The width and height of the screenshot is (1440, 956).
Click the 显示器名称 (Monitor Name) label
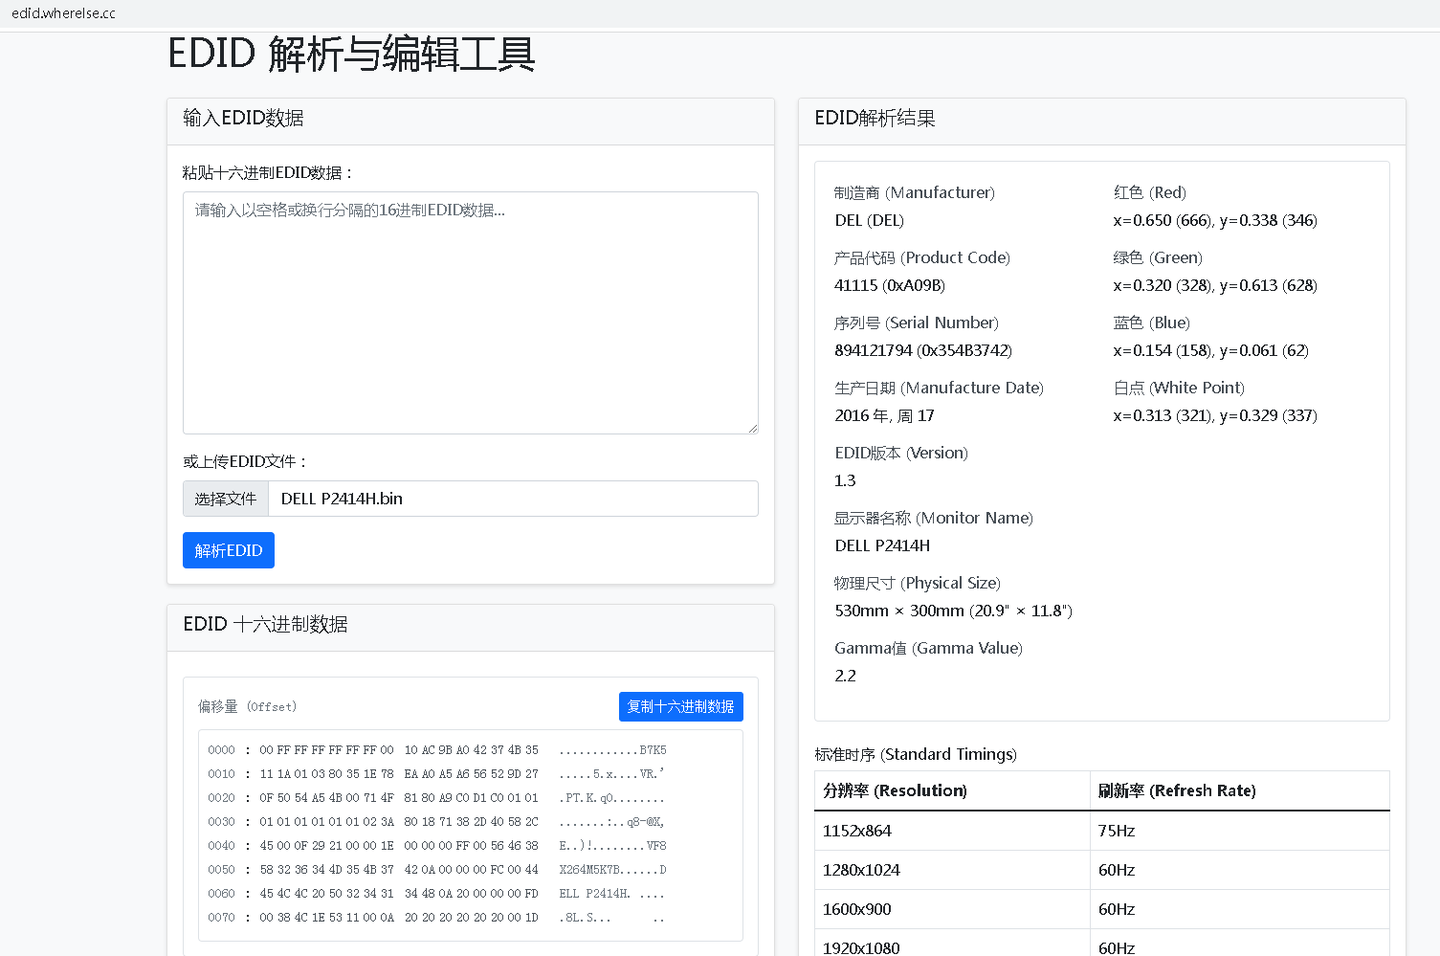tap(934, 517)
